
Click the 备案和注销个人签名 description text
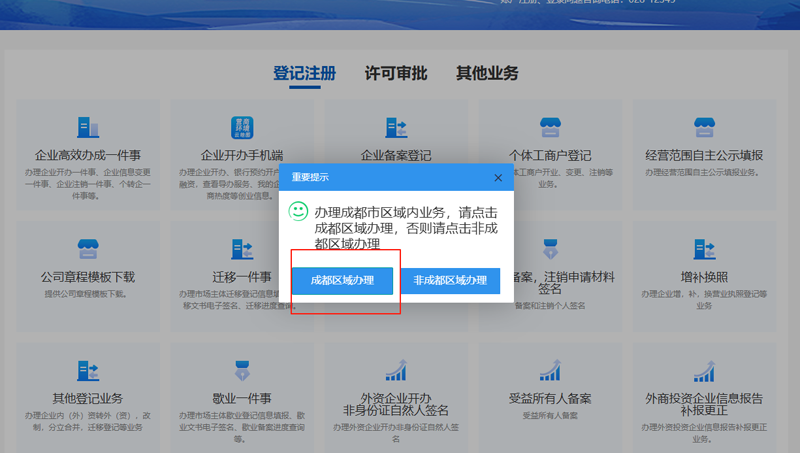(x=550, y=306)
